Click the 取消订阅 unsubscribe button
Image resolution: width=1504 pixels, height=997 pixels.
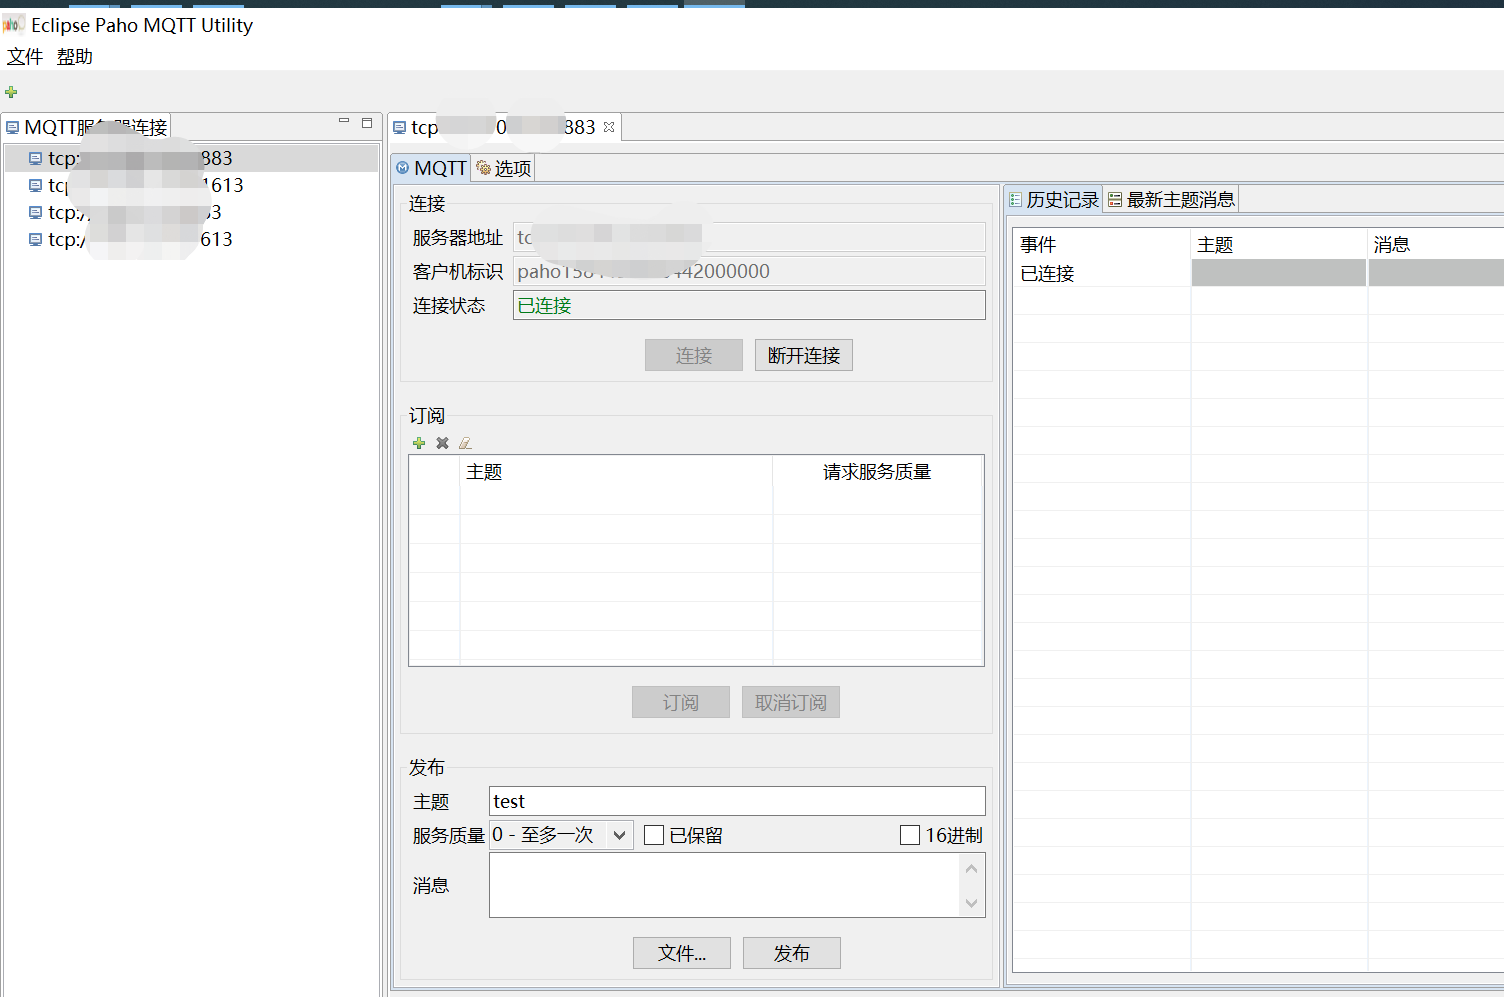click(x=791, y=702)
